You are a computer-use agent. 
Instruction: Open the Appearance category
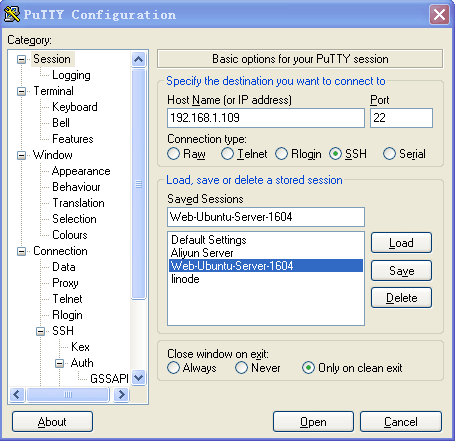[x=81, y=171]
